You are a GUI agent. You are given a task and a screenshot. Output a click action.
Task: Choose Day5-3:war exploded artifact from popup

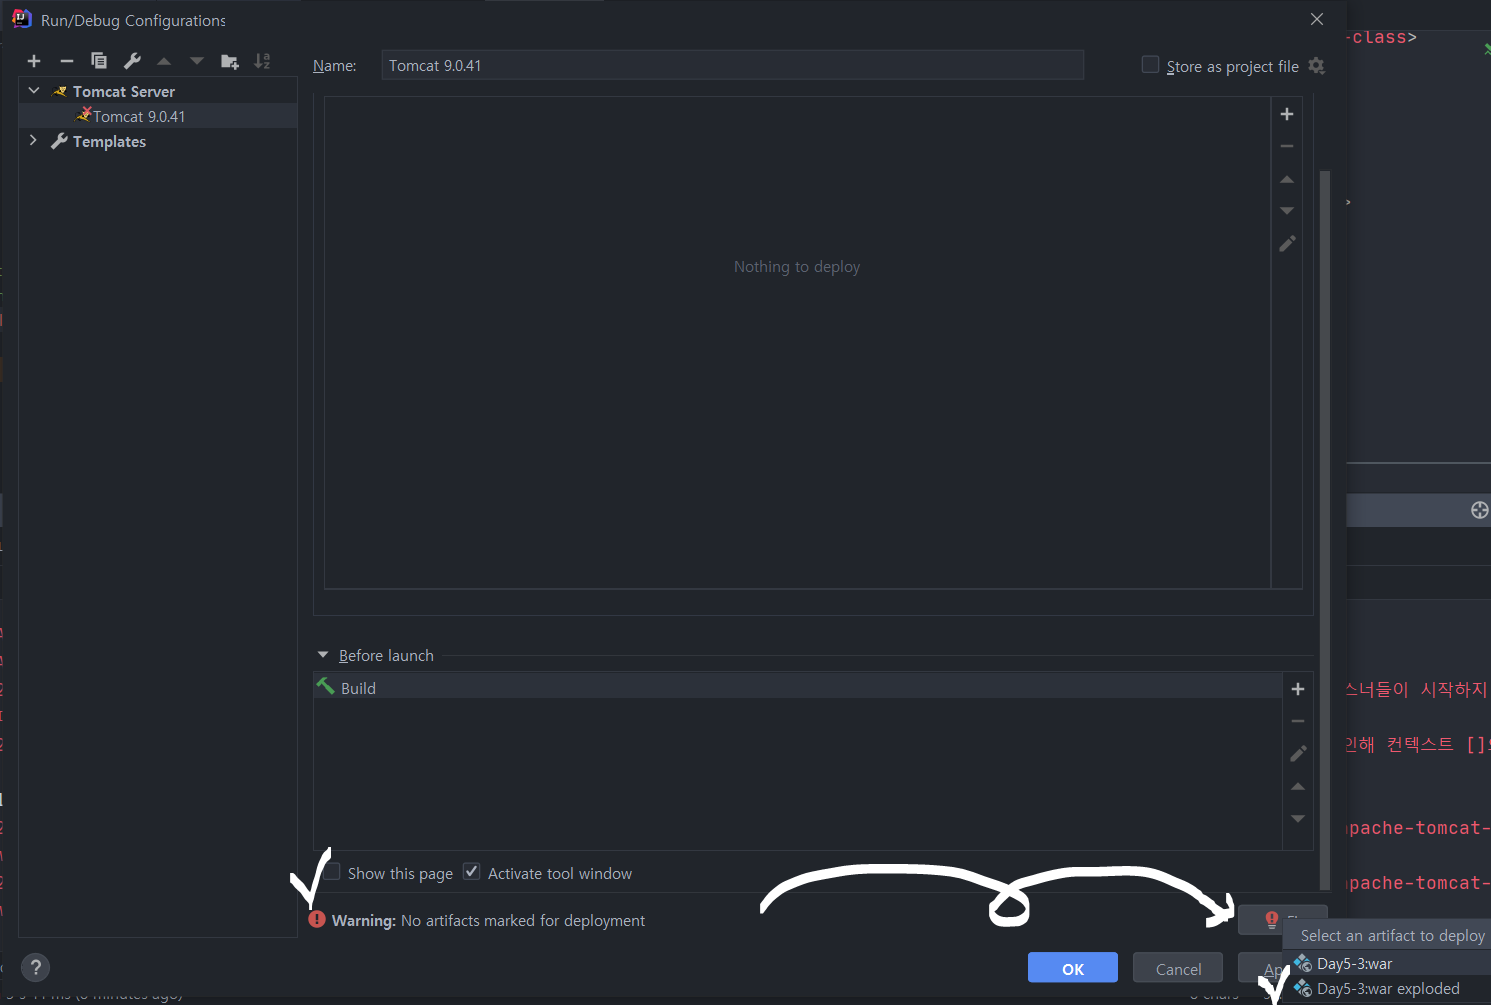pyautogui.click(x=1386, y=988)
